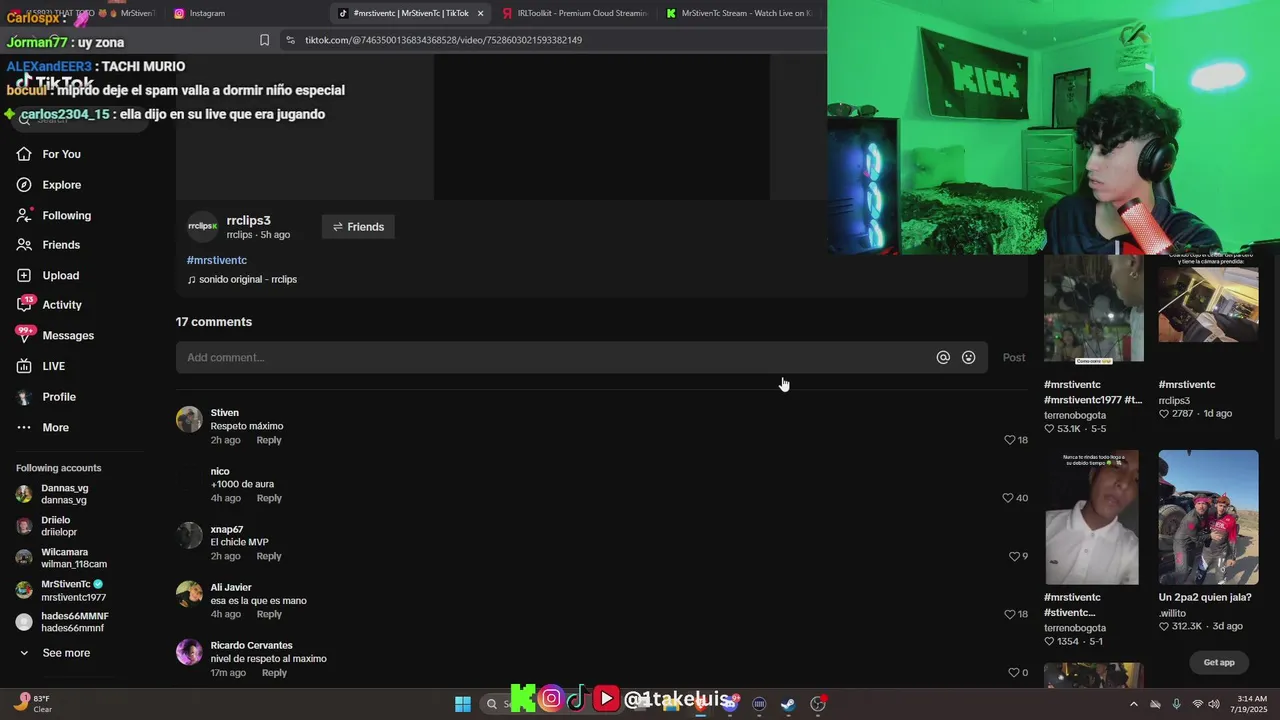Open the emoji picker in comment box
This screenshot has width=1280, height=720.
tap(968, 357)
